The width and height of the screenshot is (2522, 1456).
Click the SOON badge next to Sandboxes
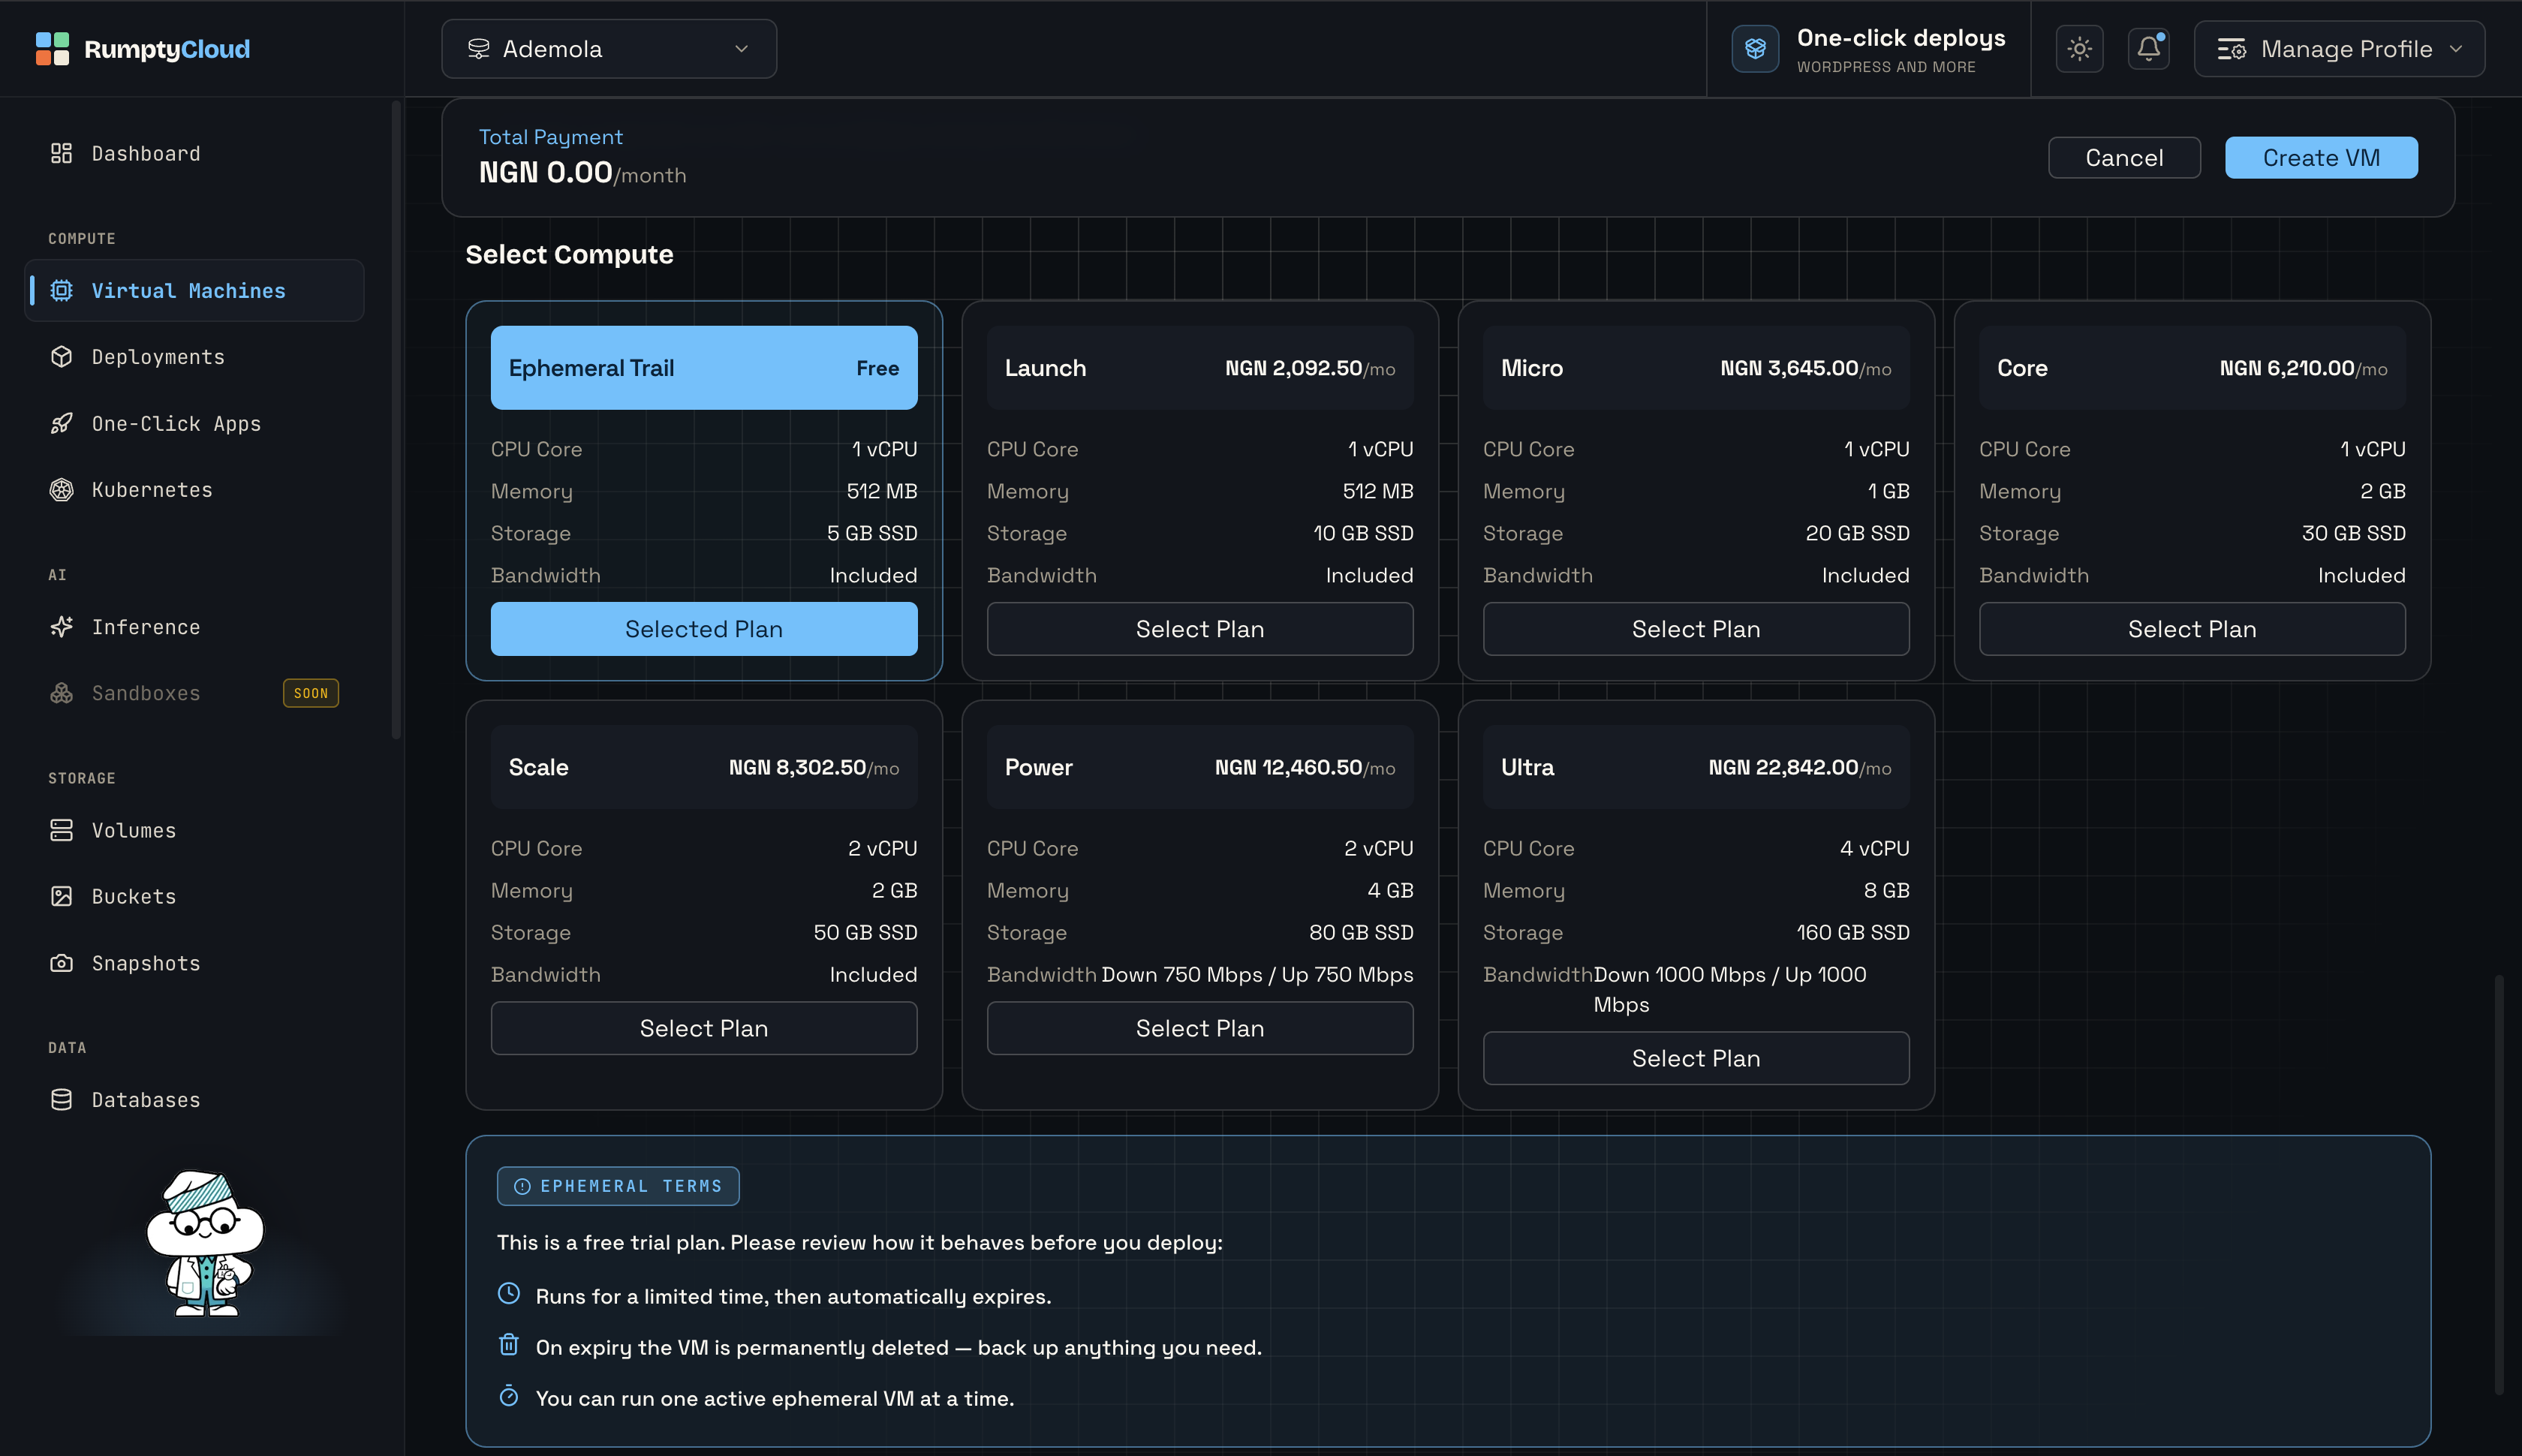311,693
